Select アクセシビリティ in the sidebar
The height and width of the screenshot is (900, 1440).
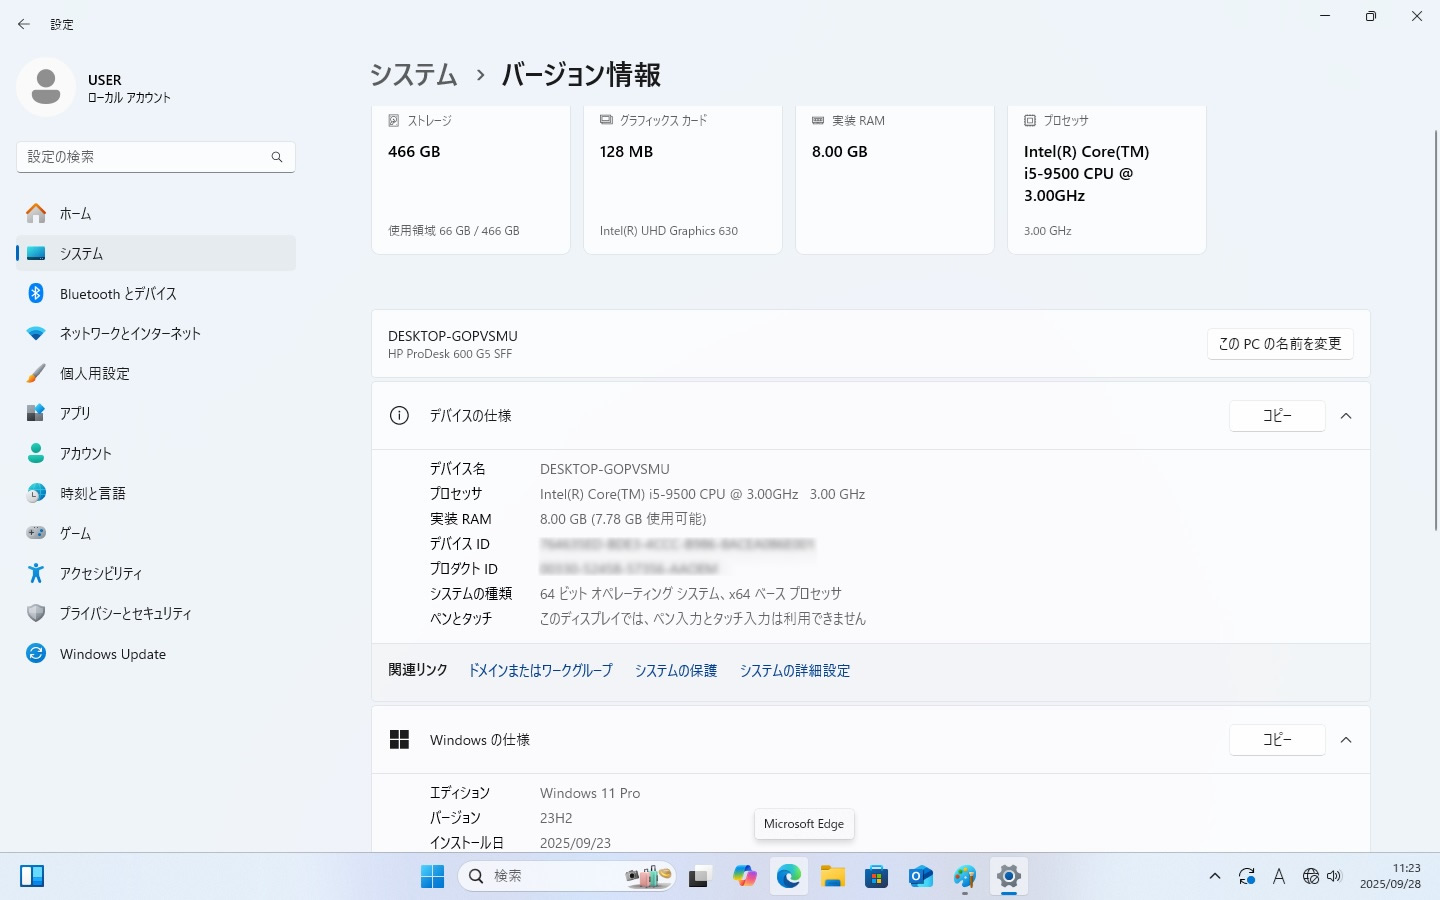tap(100, 574)
